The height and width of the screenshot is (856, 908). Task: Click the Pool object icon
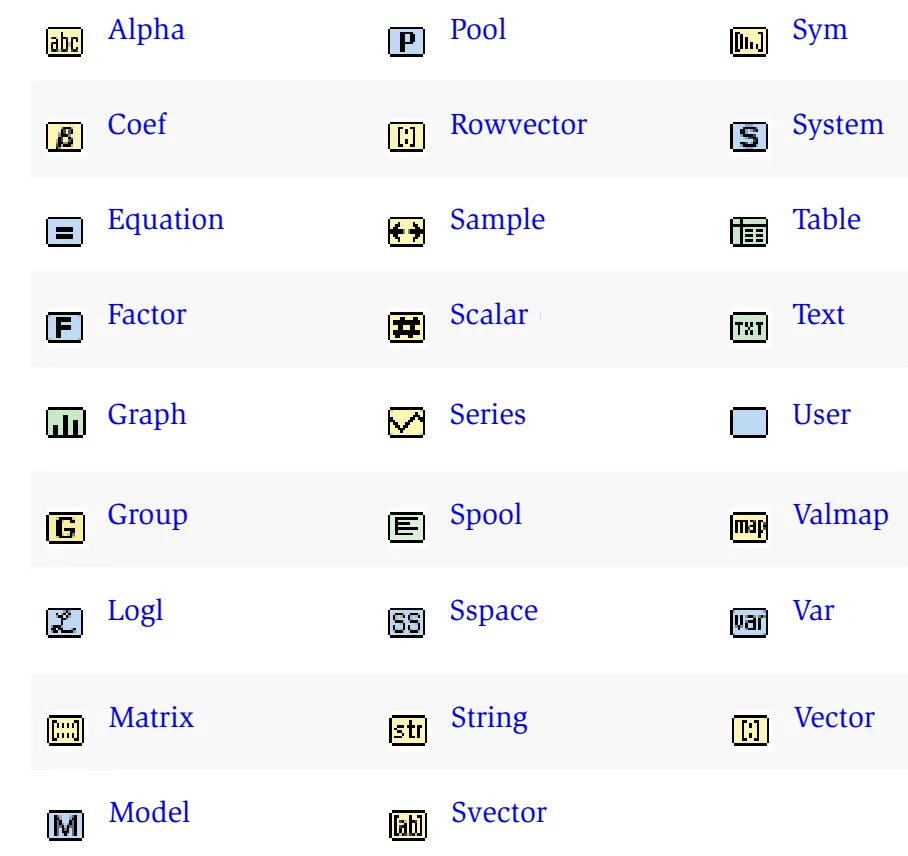click(407, 42)
